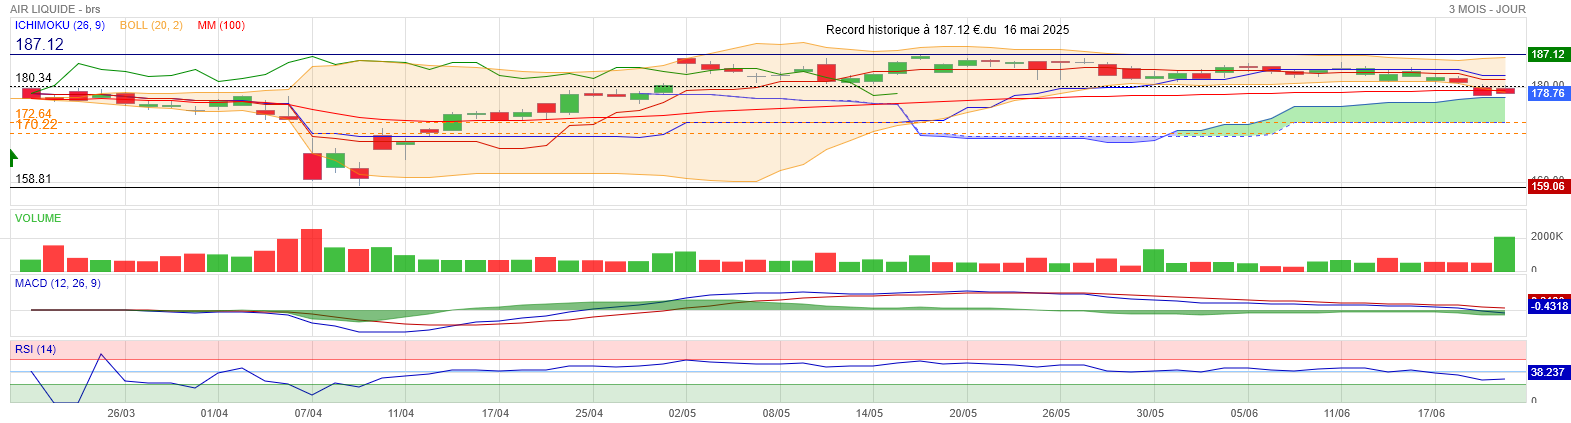1571x423 pixels.
Task: Click the large red candlestick at 07/04
Action: click(x=312, y=166)
